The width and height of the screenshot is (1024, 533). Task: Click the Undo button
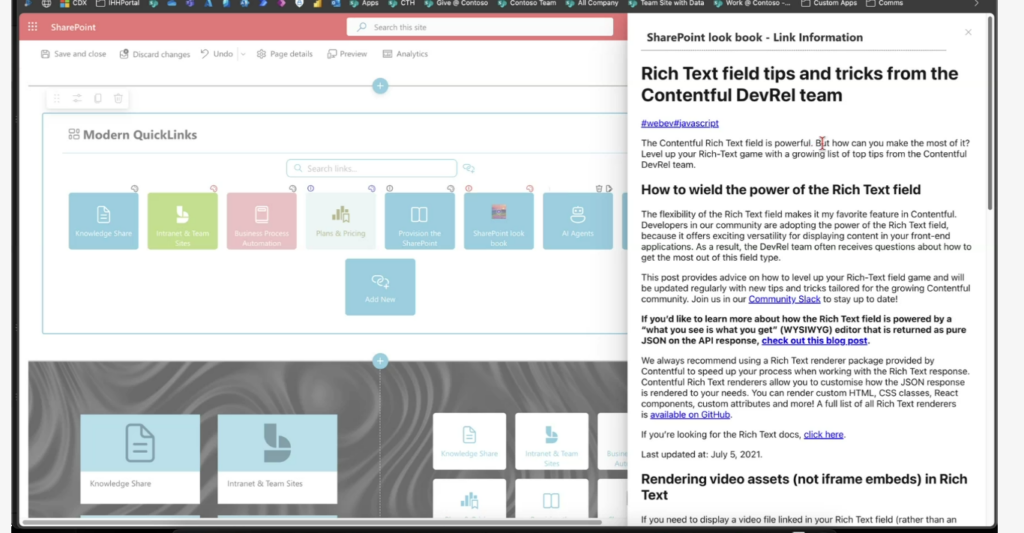(x=217, y=54)
